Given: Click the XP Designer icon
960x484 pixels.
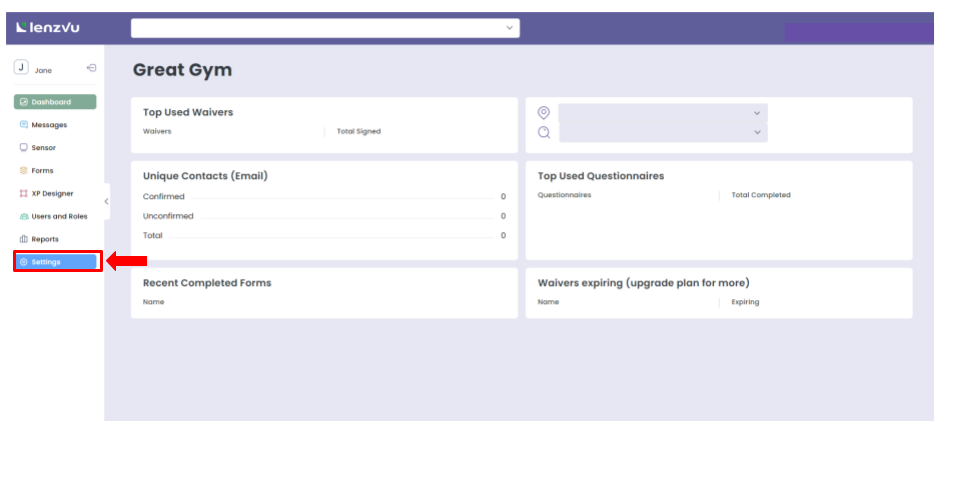Looking at the screenshot, I should tap(24, 193).
